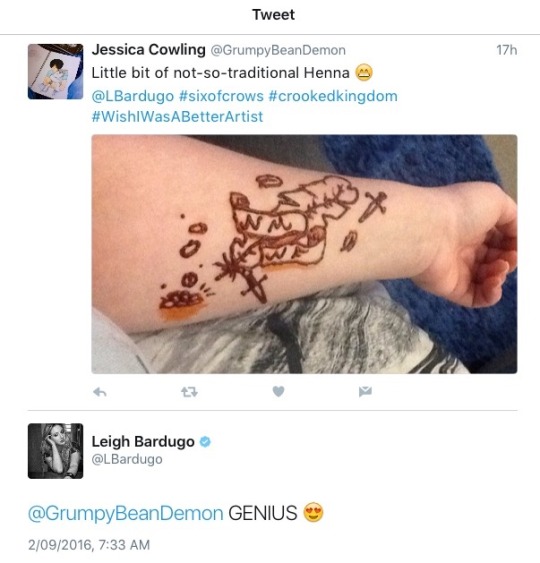Click the @LBardugo handle below Leigh's name
The width and height of the screenshot is (540, 563).
click(x=127, y=459)
